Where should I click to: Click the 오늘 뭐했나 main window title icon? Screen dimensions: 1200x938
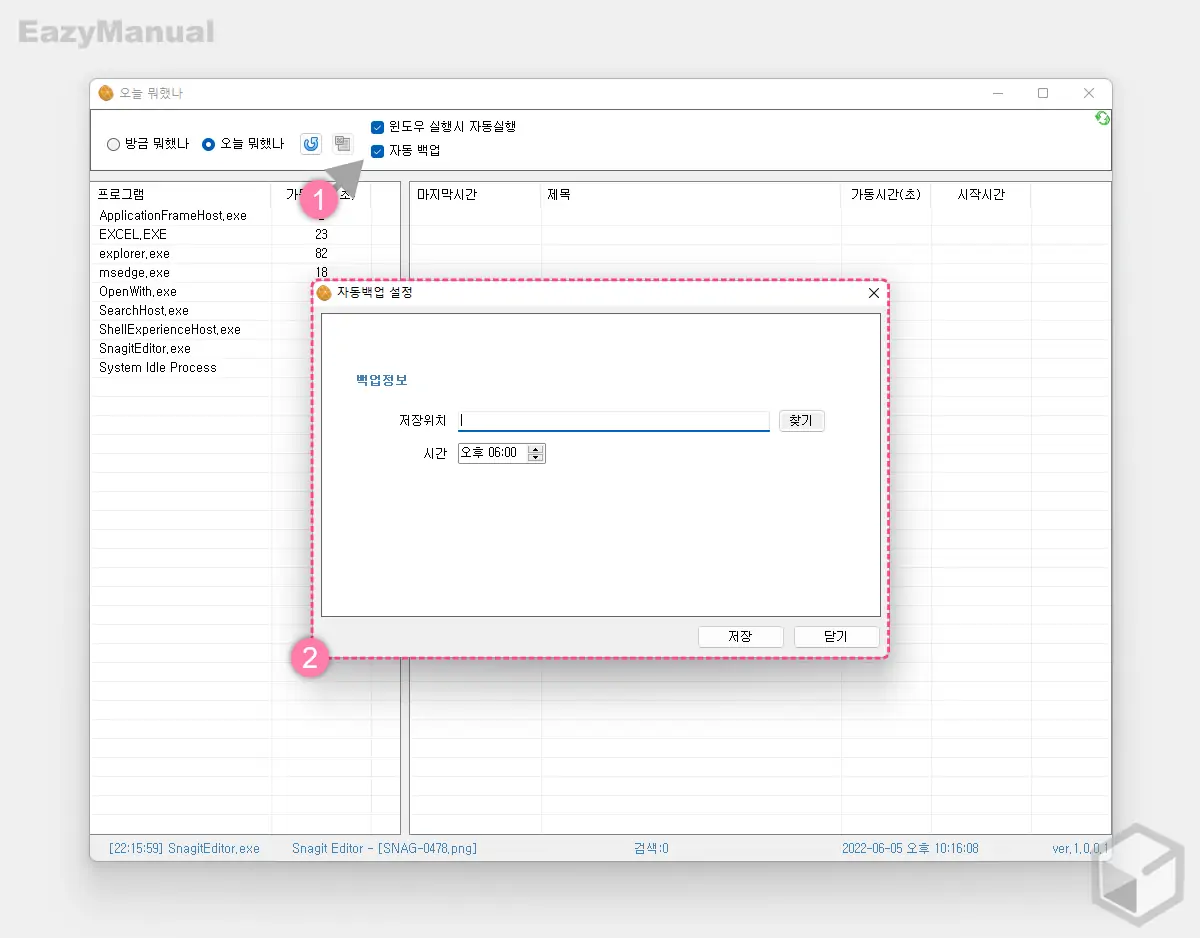point(106,93)
